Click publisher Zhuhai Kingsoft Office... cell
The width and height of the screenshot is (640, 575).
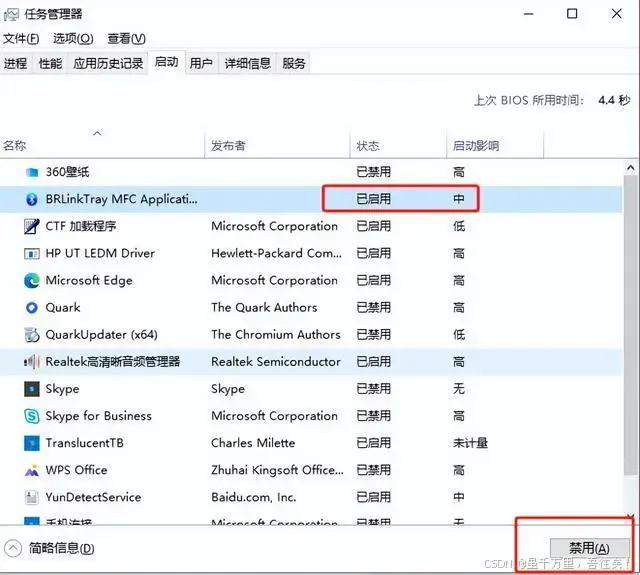tap(278, 470)
